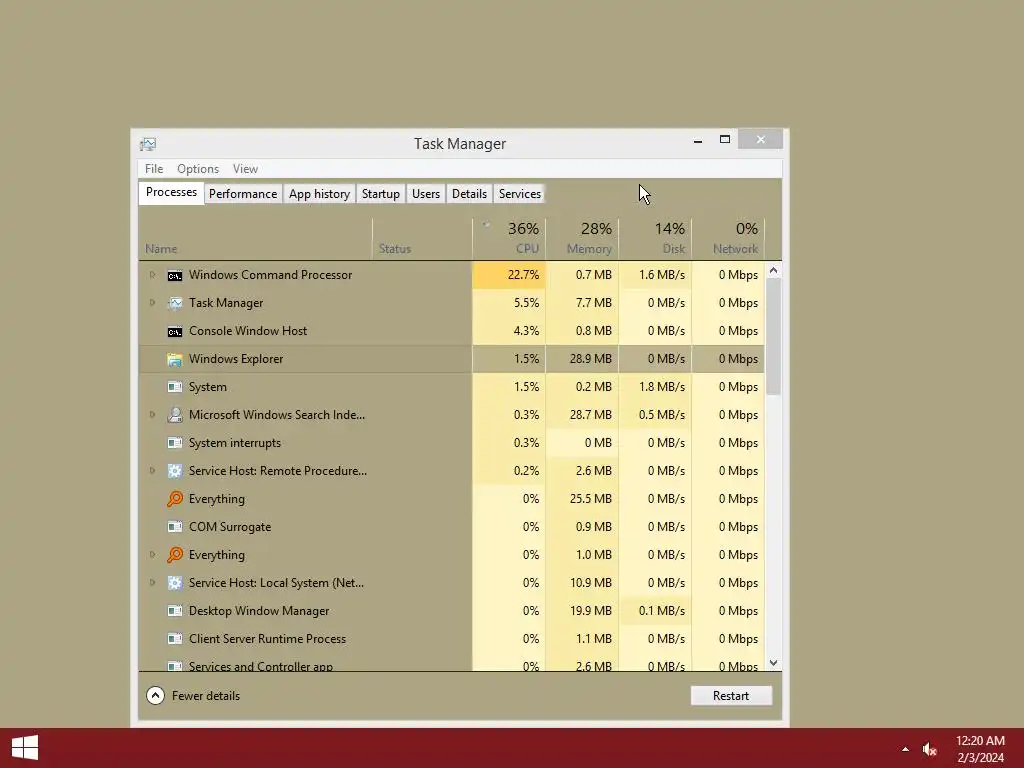The height and width of the screenshot is (768, 1024).
Task: Click the 19.9 MB memory cell
Action: coord(583,611)
